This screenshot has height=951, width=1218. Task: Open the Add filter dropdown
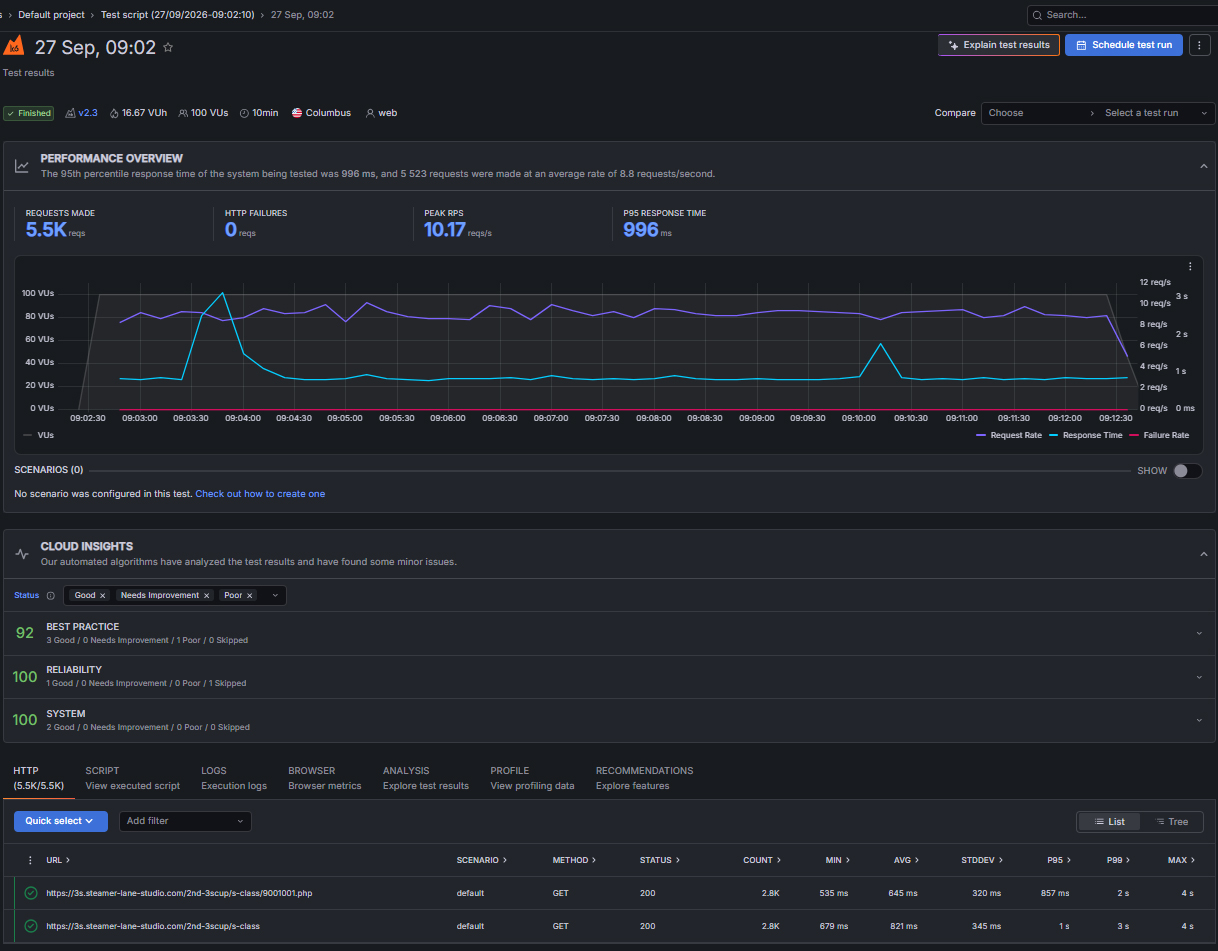[185, 821]
